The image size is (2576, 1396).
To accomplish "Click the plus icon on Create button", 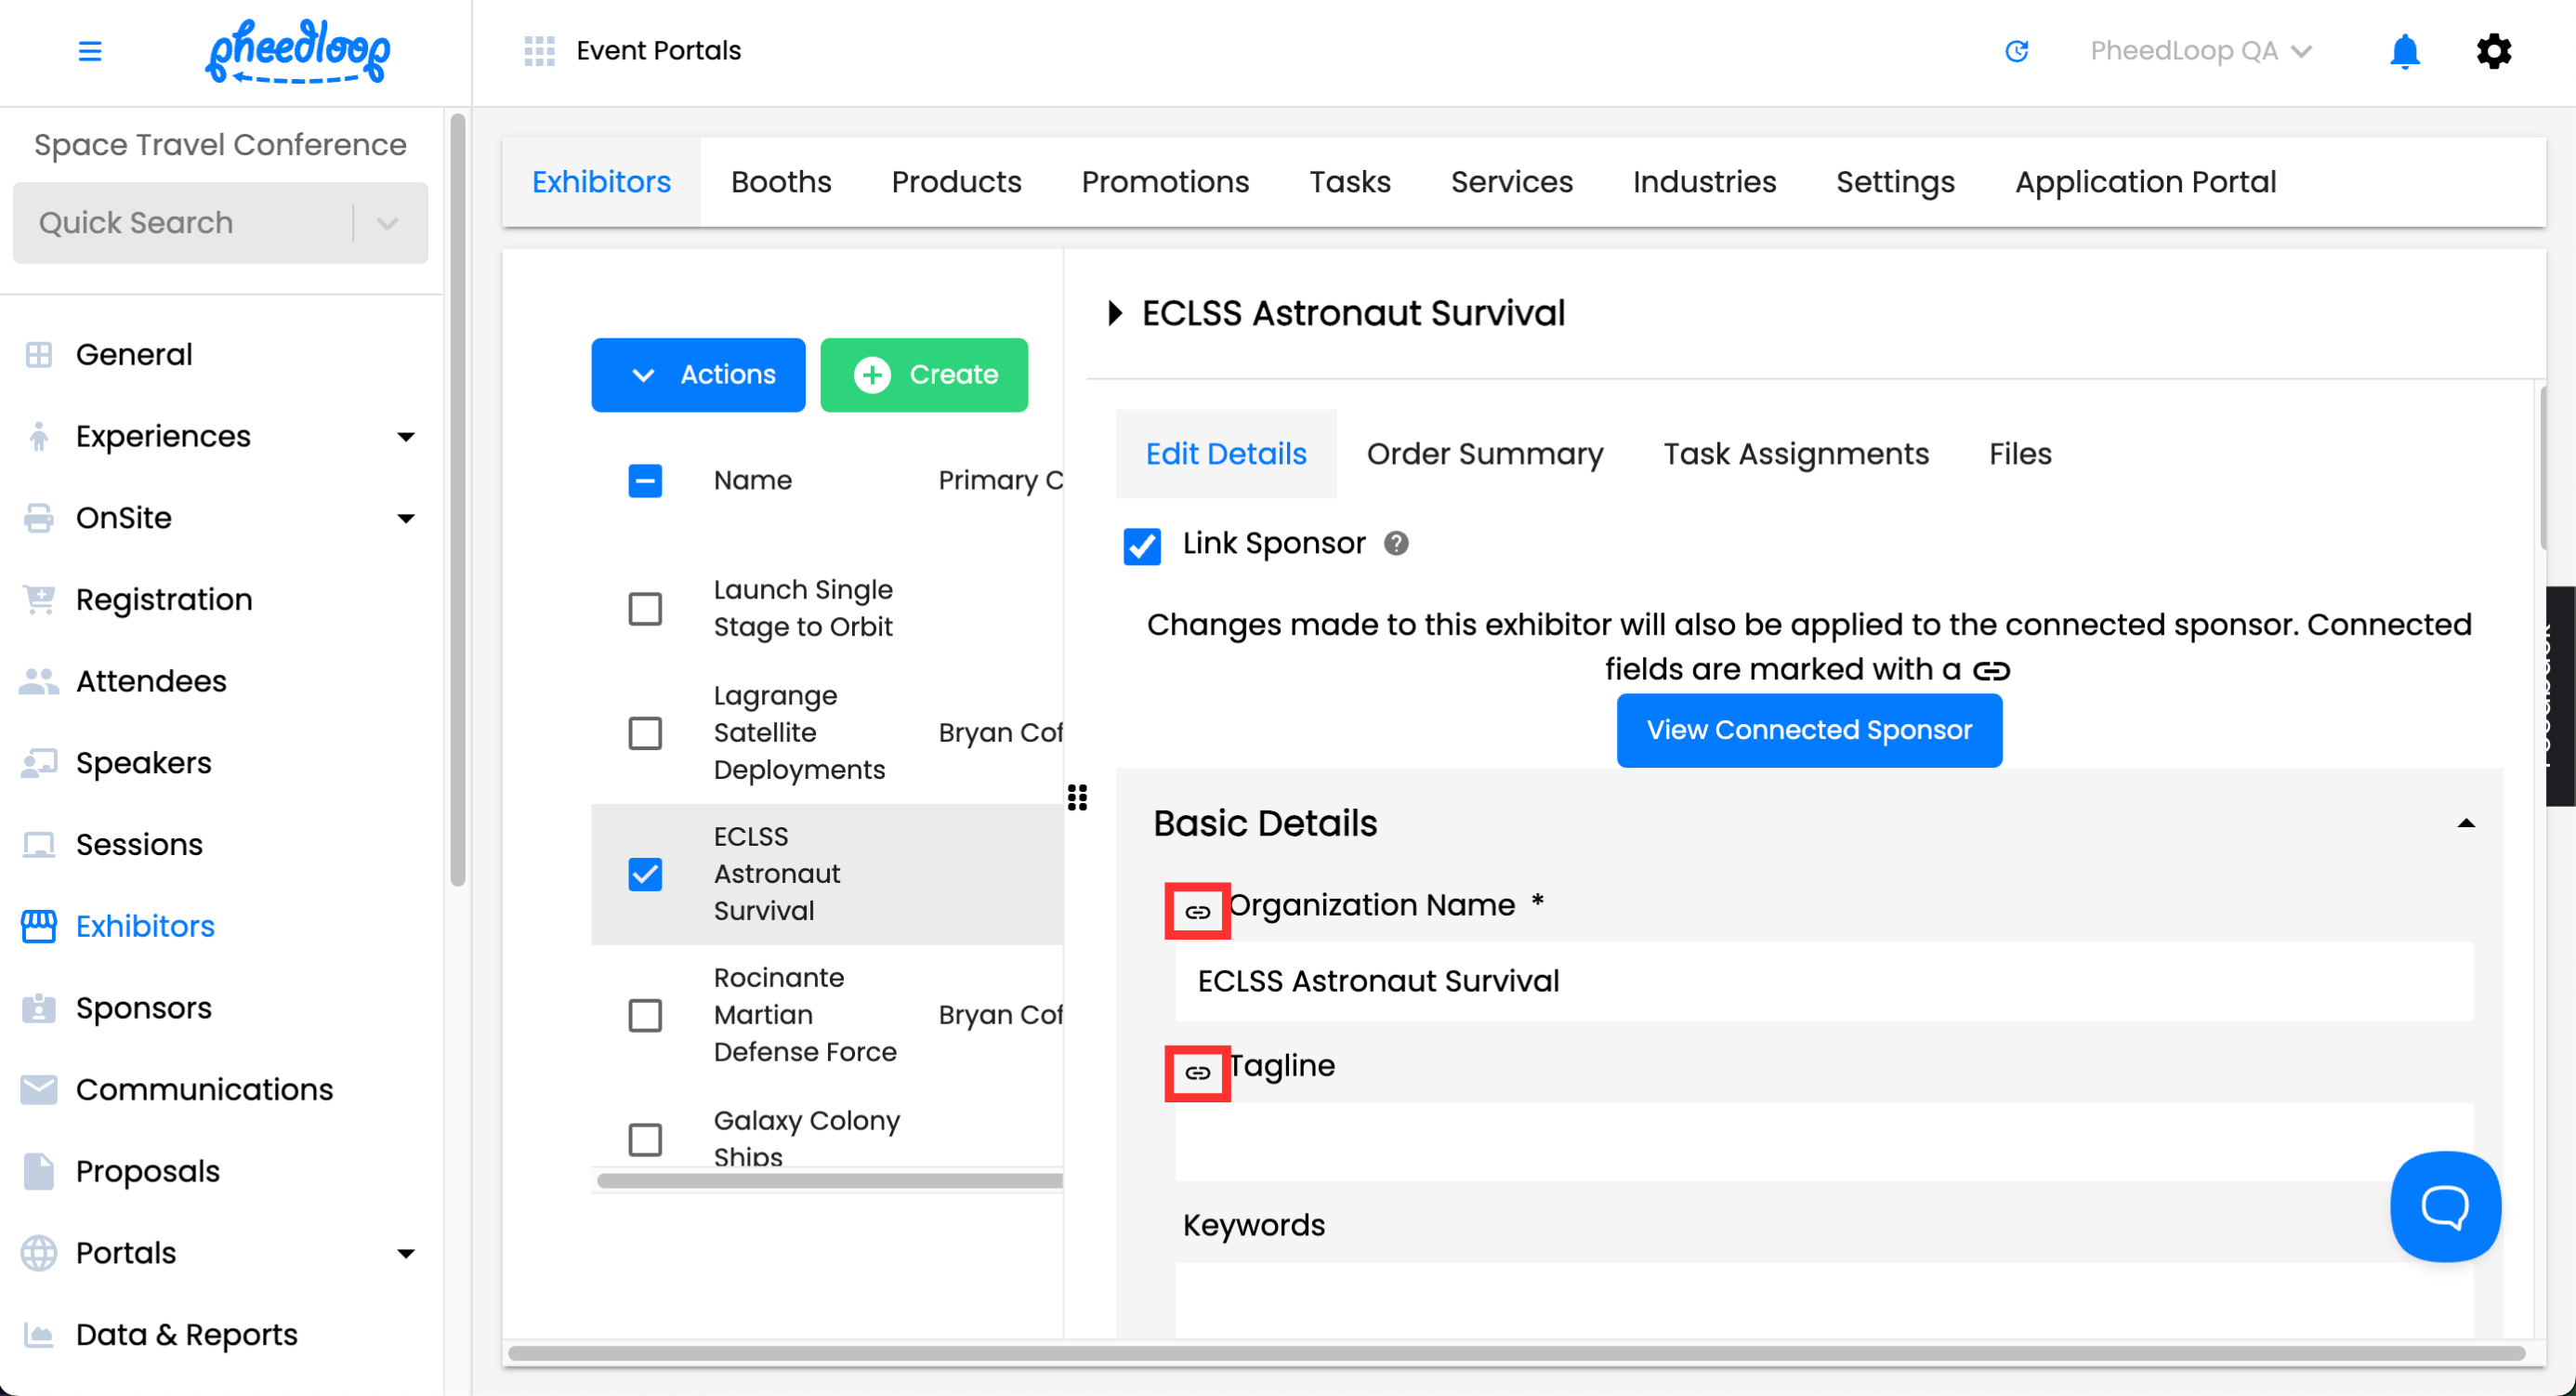I will 872,375.
